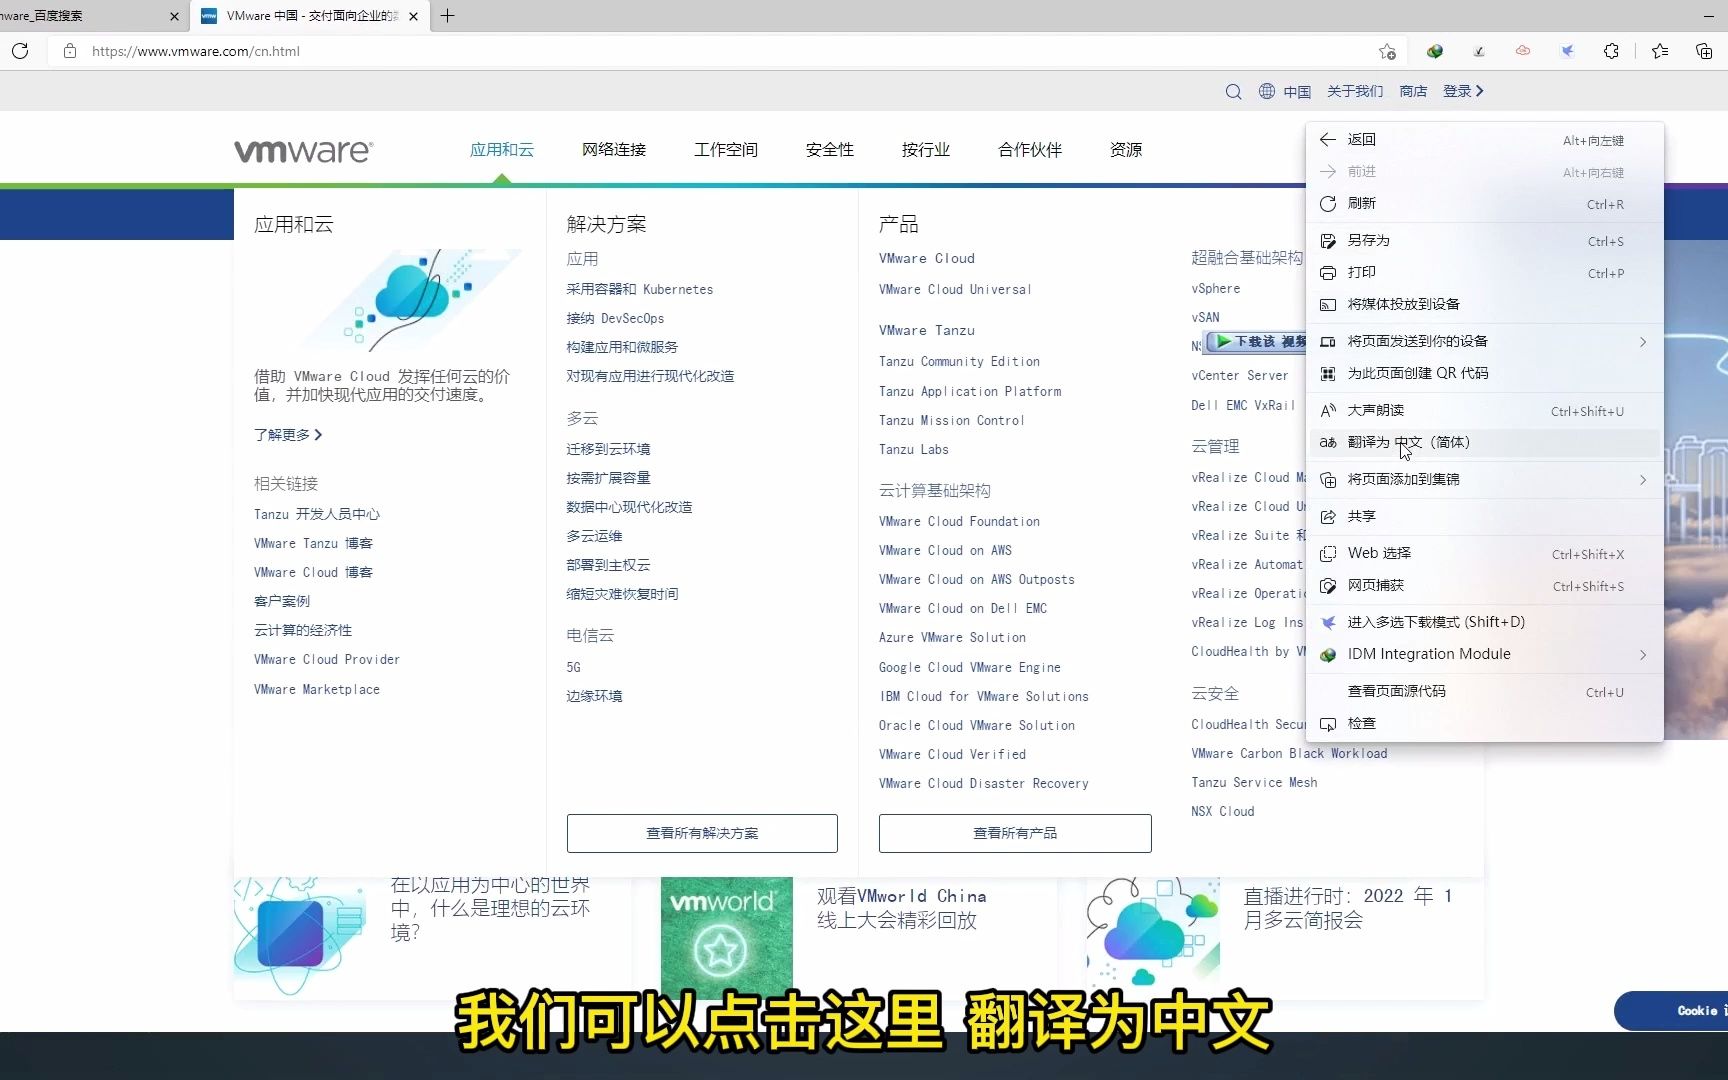Click the VMware logo
Screen dimensions: 1728x1080
303,151
